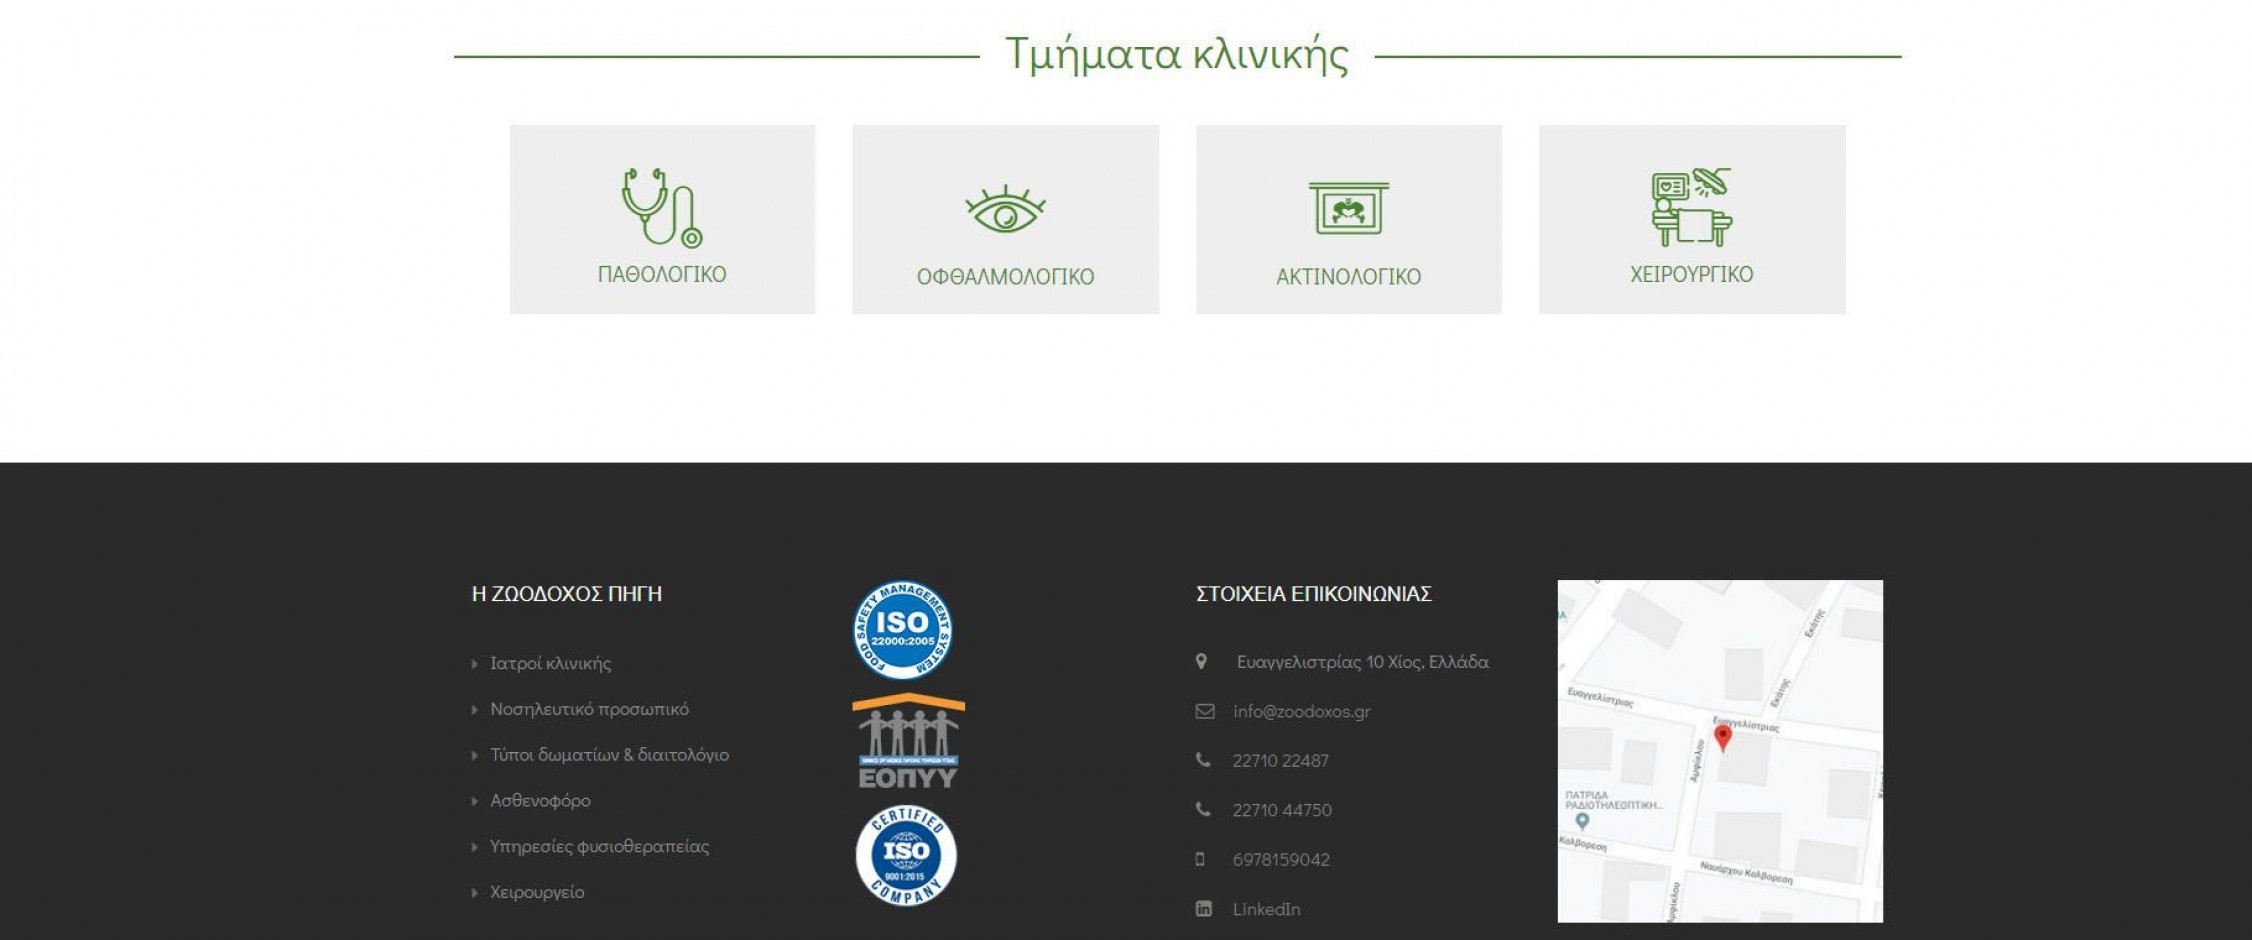Click the LinkedIn icon in the footer
The image size is (2252, 940).
coord(1204,909)
